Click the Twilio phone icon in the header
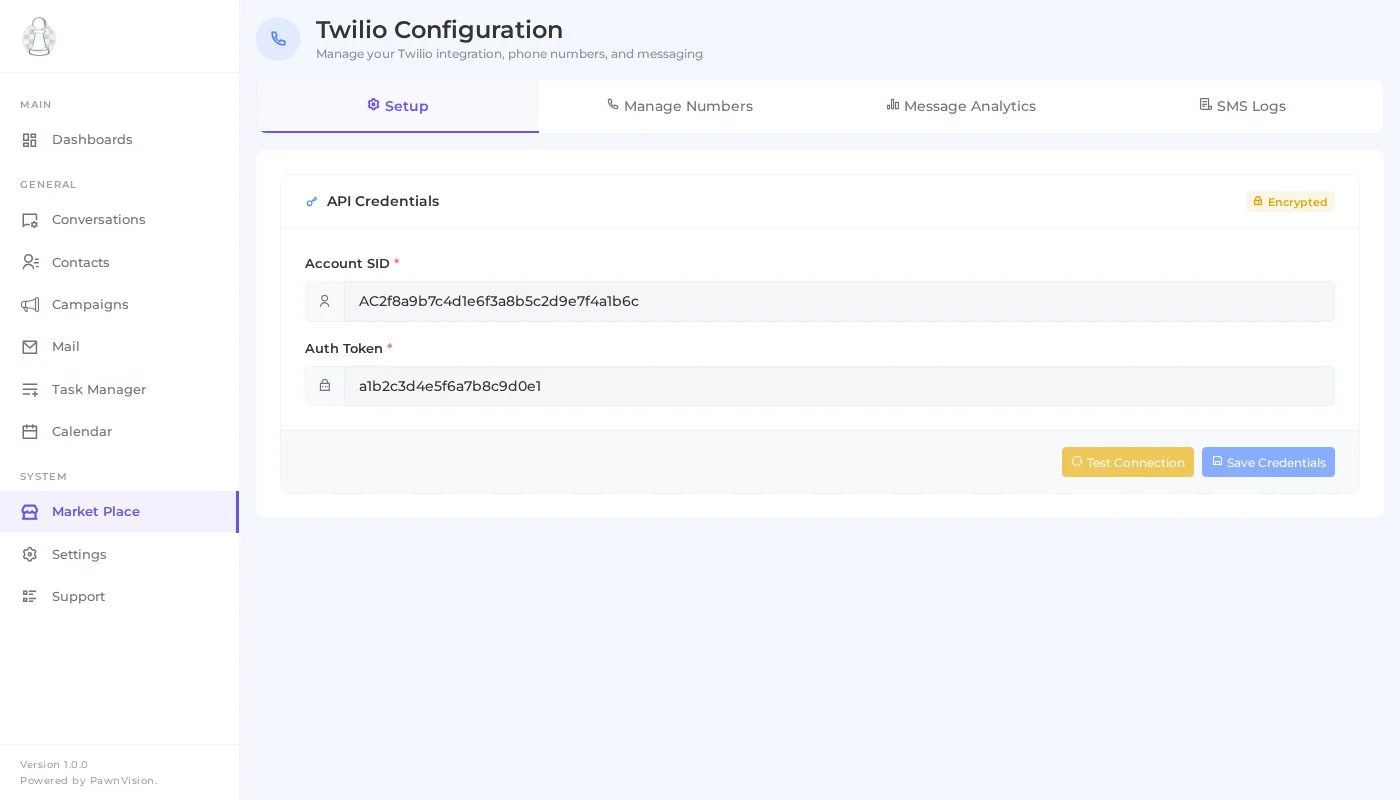The image size is (1400, 800). (278, 39)
